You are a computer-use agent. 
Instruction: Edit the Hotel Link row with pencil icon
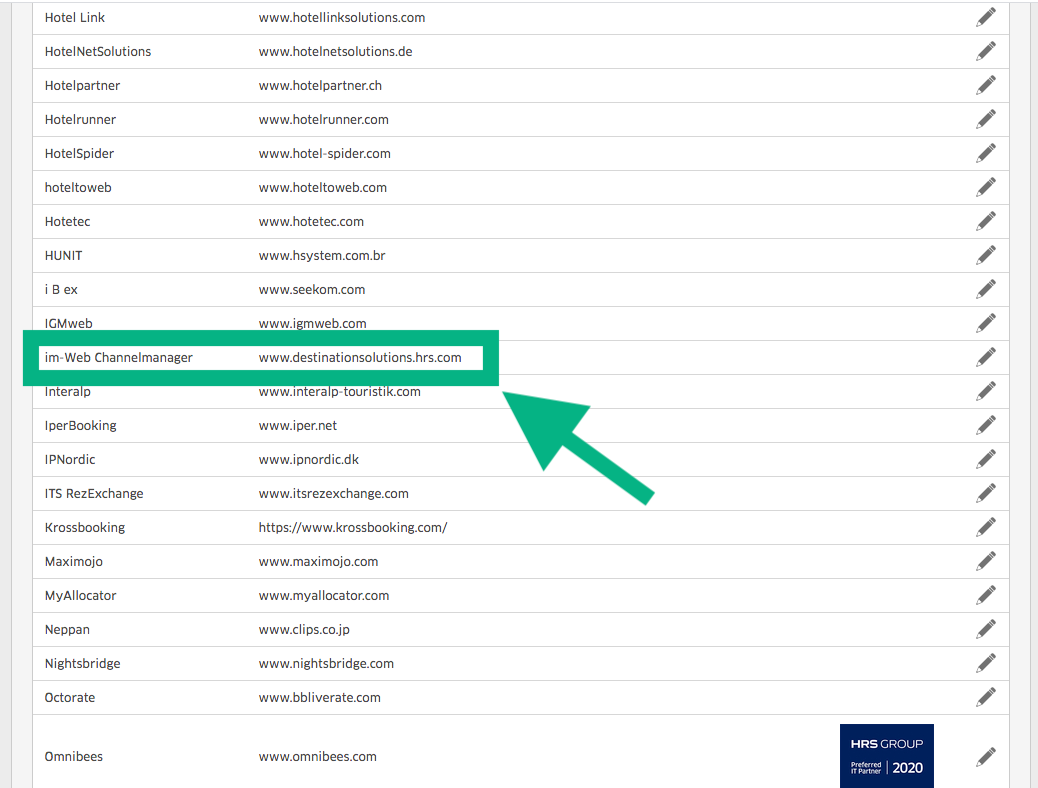coord(986,17)
